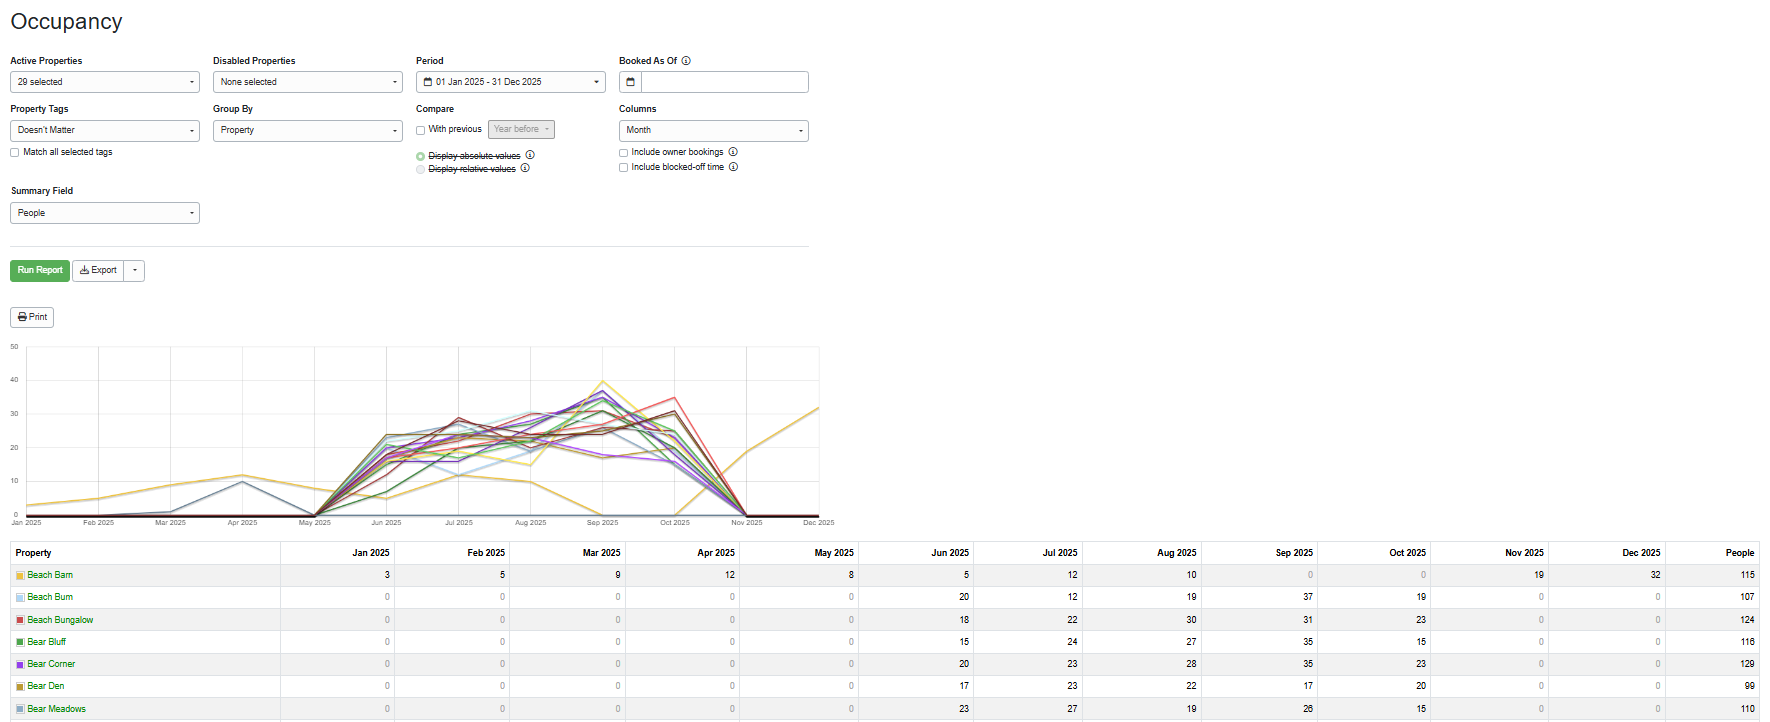Open the Active Properties dropdown
The image size is (1770, 722).
pos(105,82)
